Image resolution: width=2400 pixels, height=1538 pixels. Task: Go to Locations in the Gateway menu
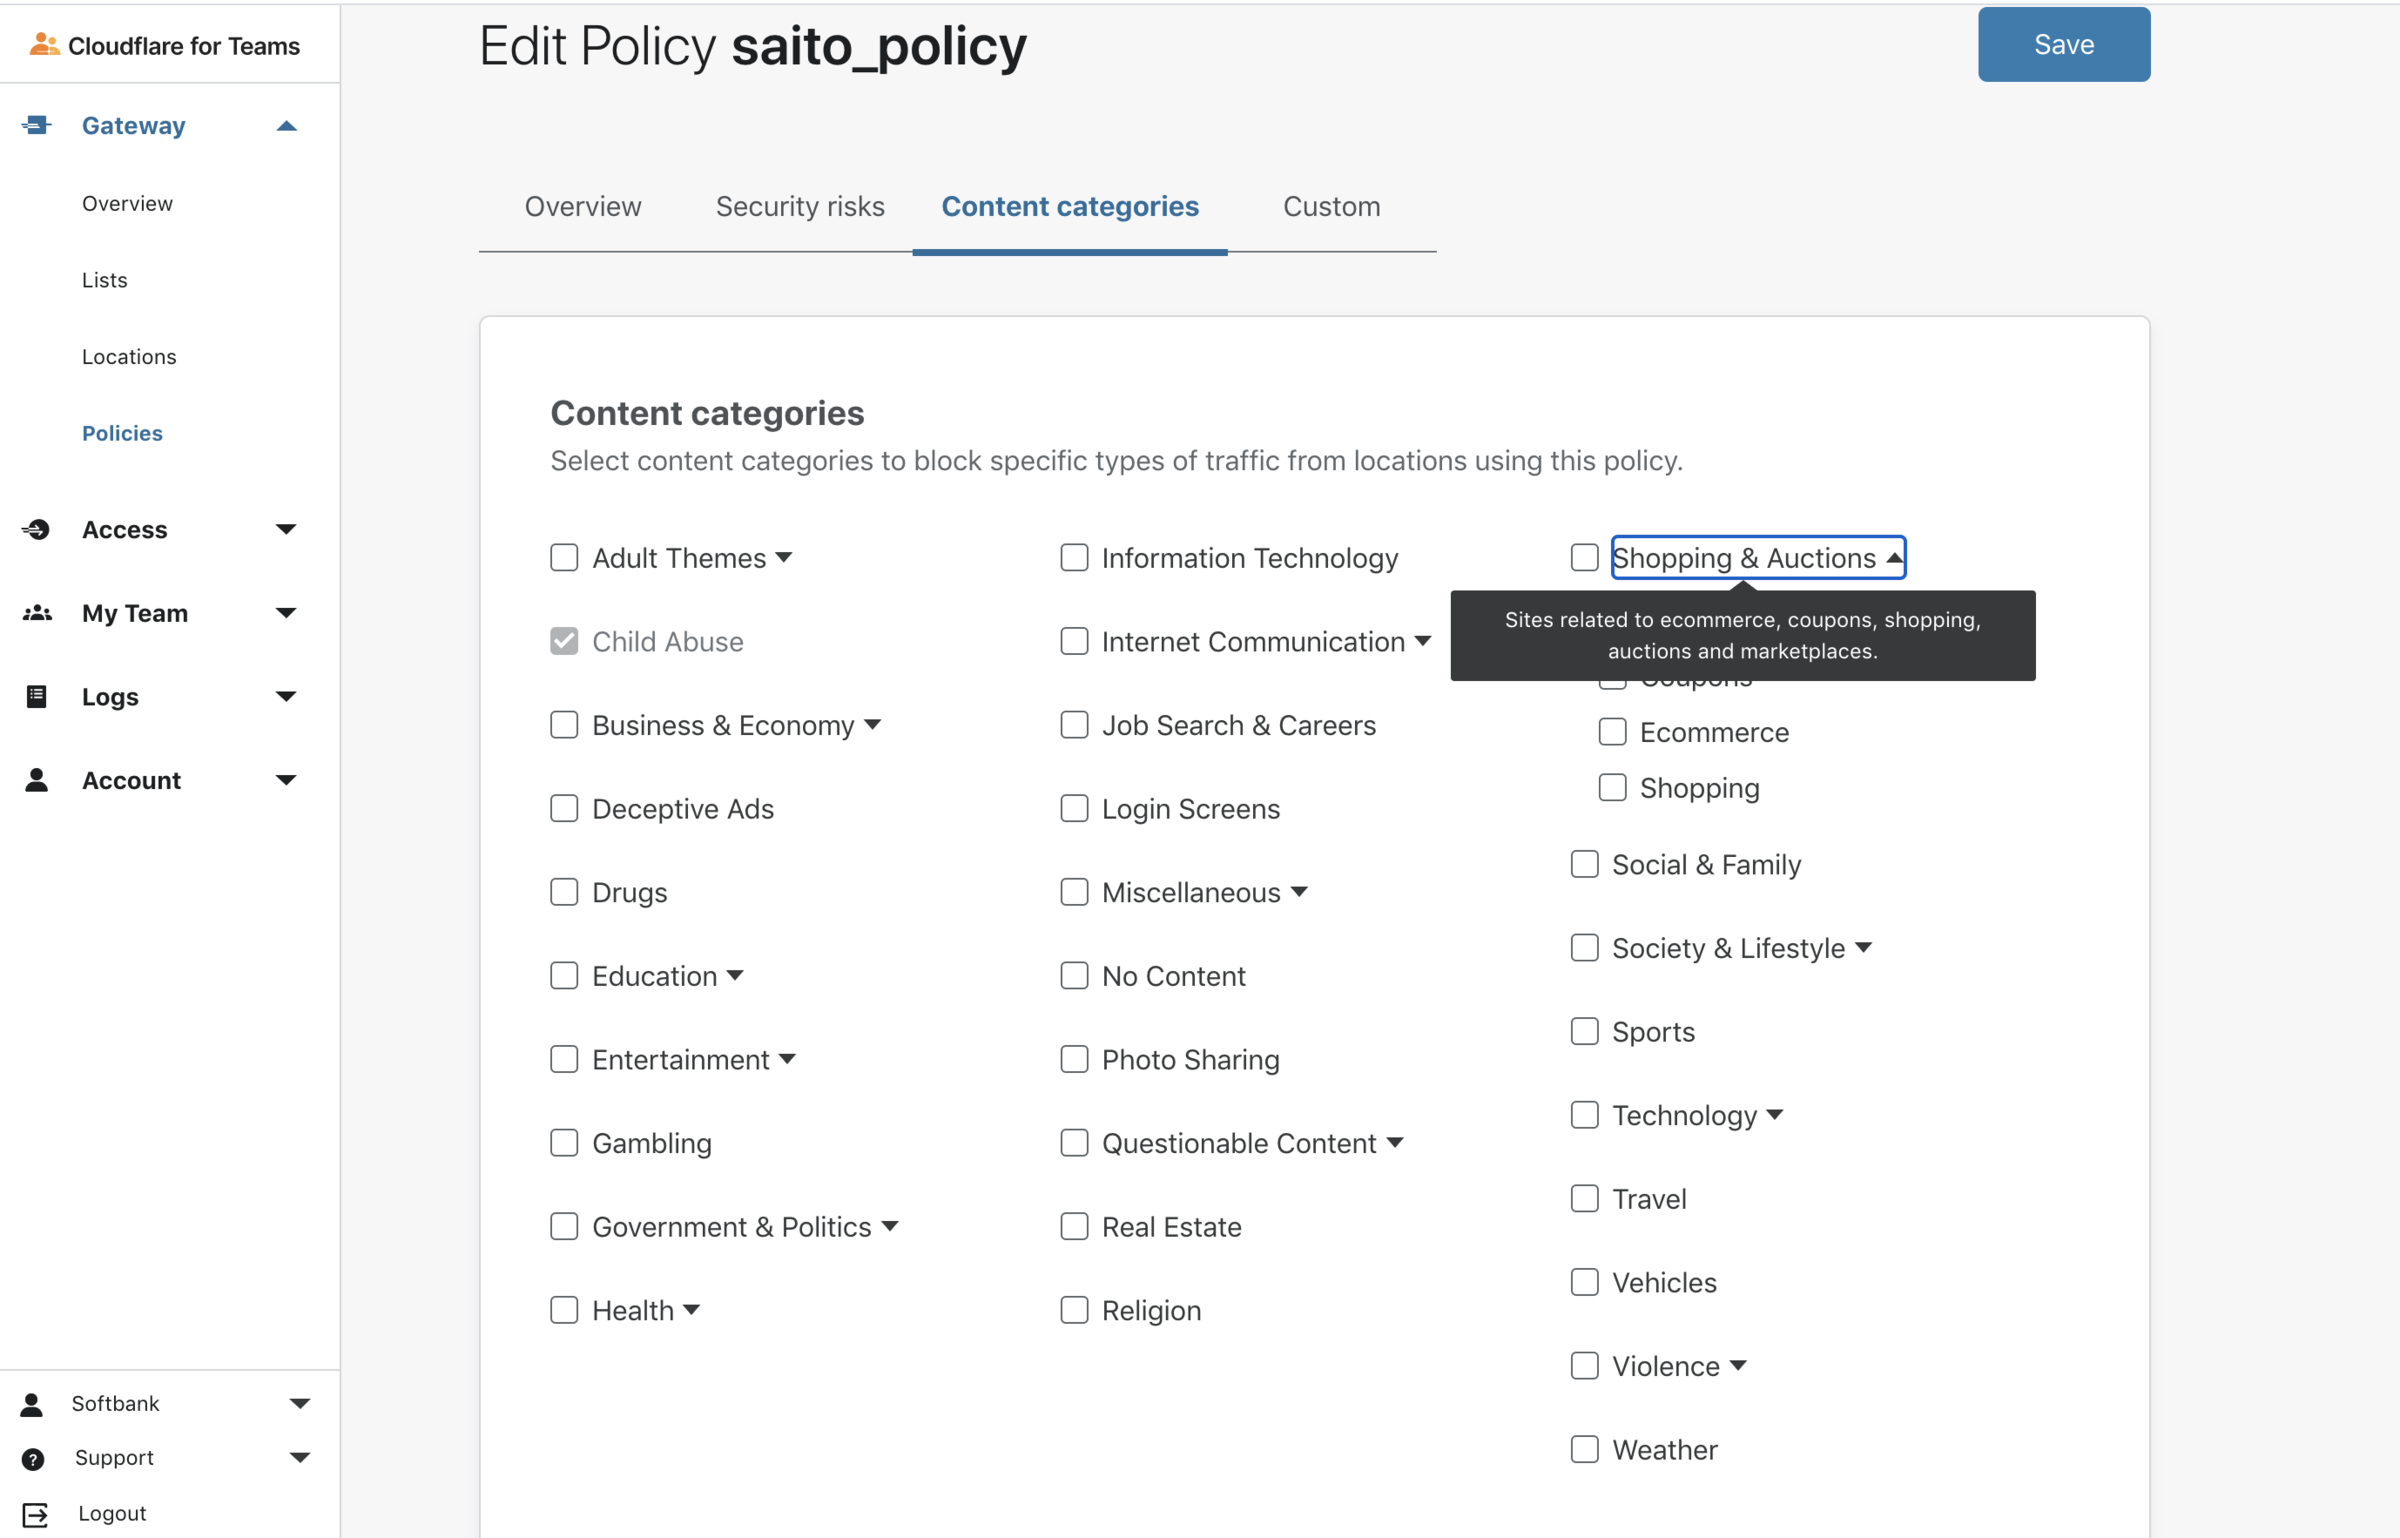129,357
